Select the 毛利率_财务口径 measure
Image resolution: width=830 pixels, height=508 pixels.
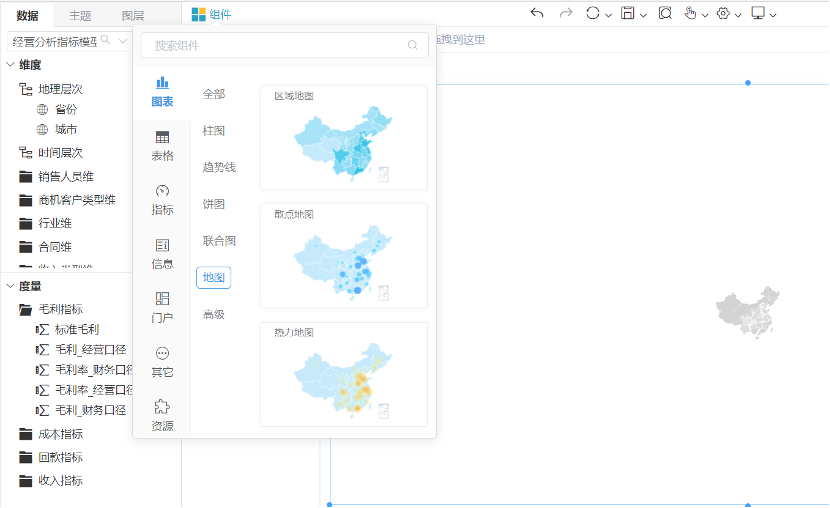(84, 370)
